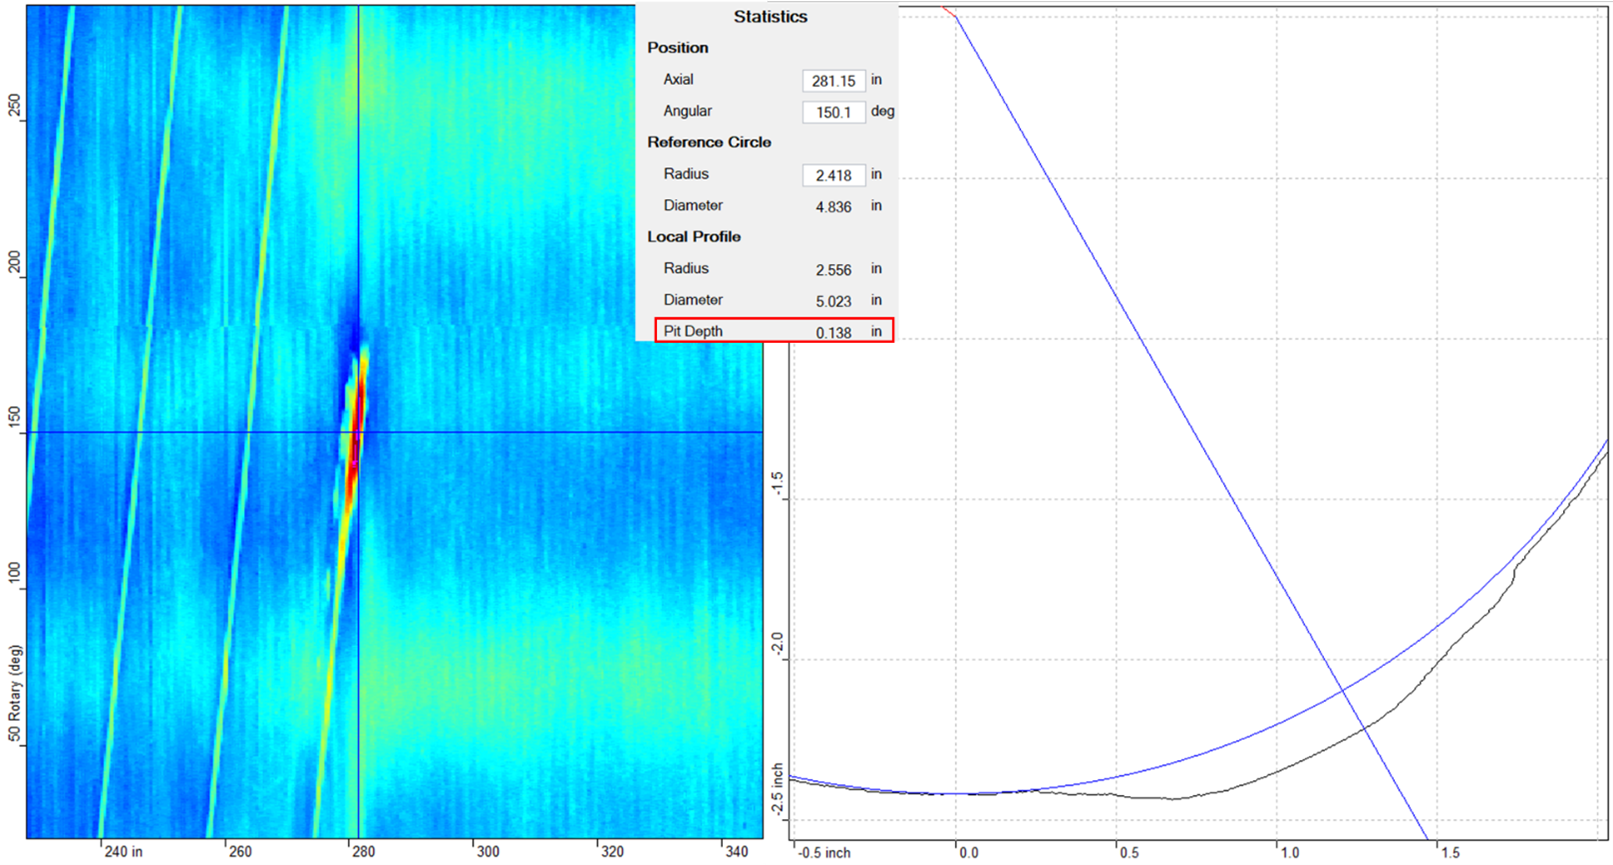
Task: Click the Angular position input field
Action: point(833,112)
